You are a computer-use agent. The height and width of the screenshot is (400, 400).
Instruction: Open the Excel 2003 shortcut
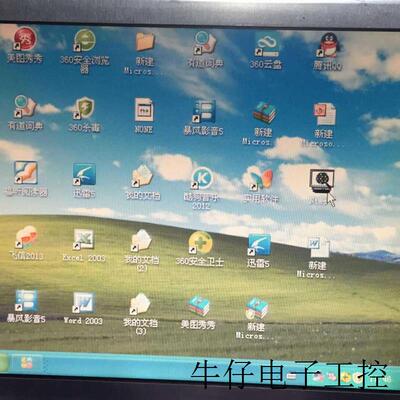(x=83, y=239)
